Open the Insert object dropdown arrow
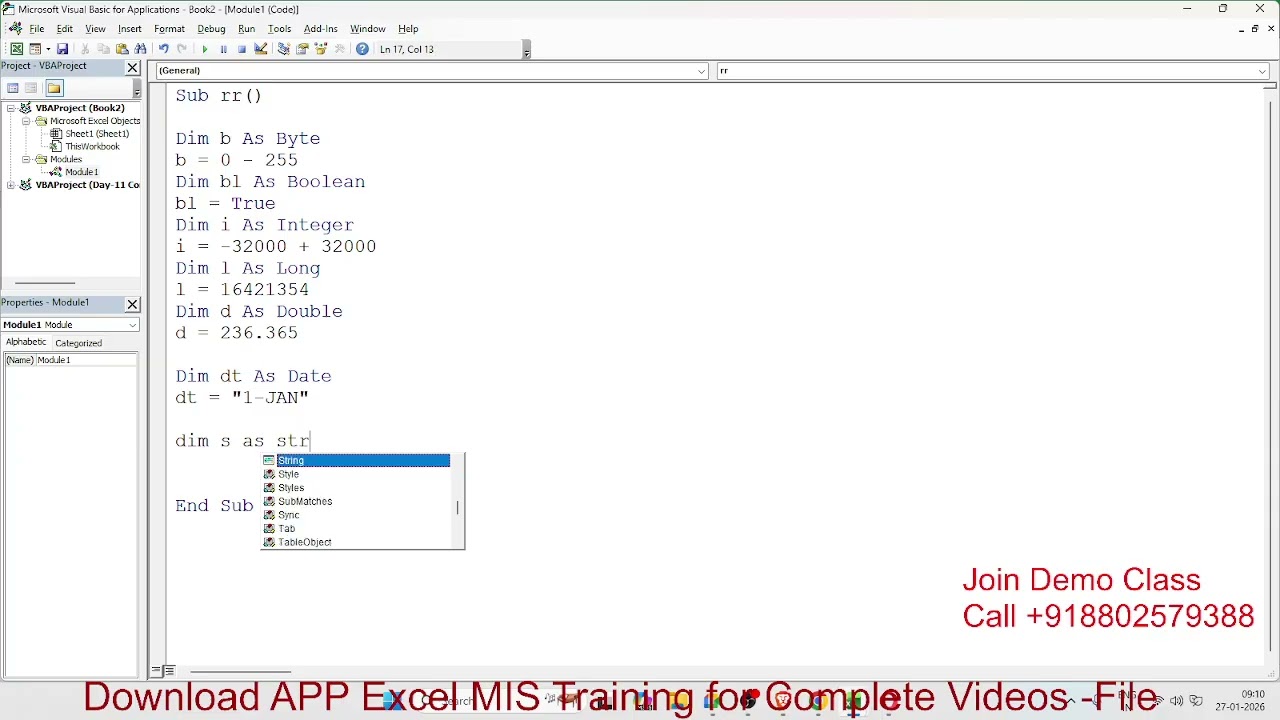Image resolution: width=1280 pixels, height=720 pixels. click(x=48, y=49)
